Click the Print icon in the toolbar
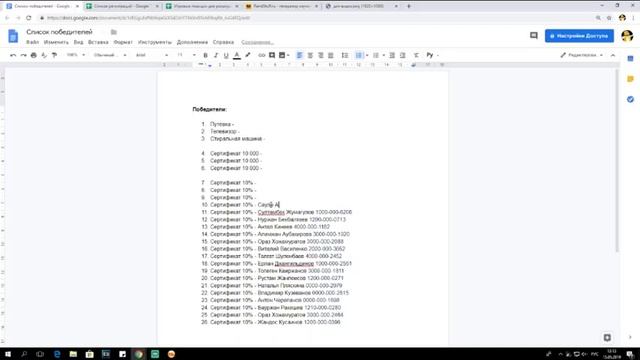The height and width of the screenshot is (360, 640). pos(33,55)
